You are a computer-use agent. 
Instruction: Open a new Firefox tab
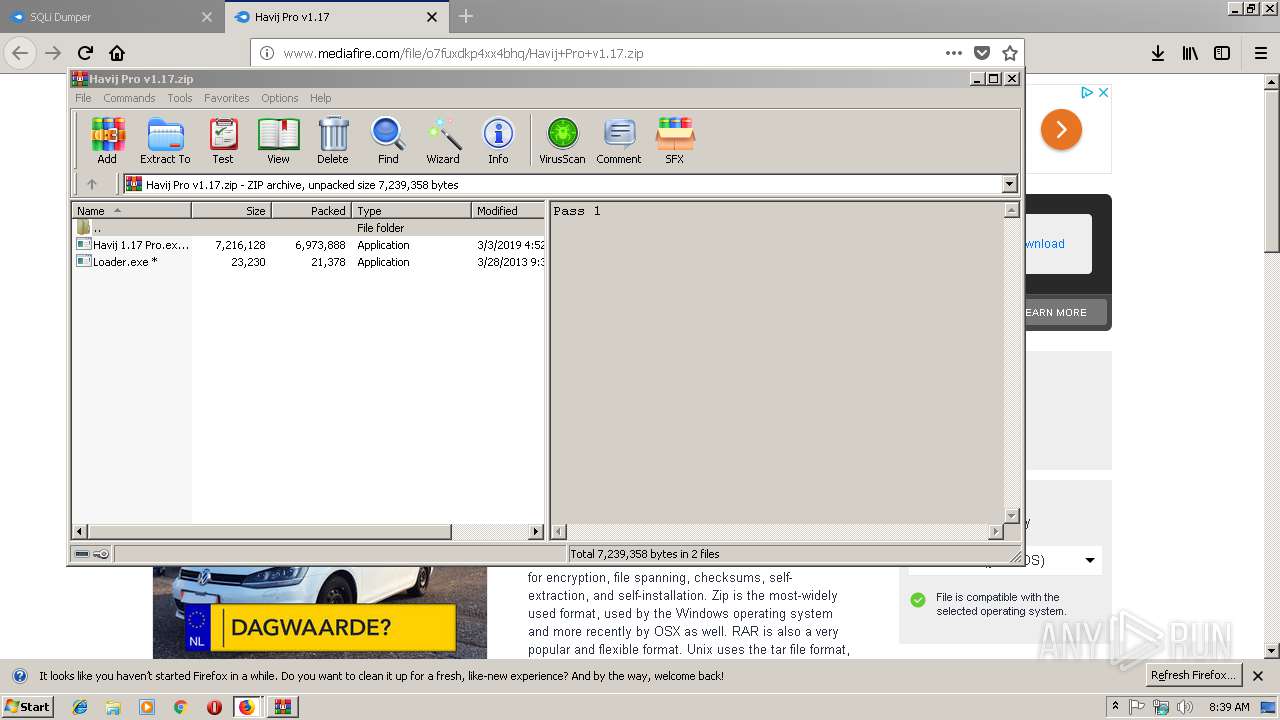[466, 16]
